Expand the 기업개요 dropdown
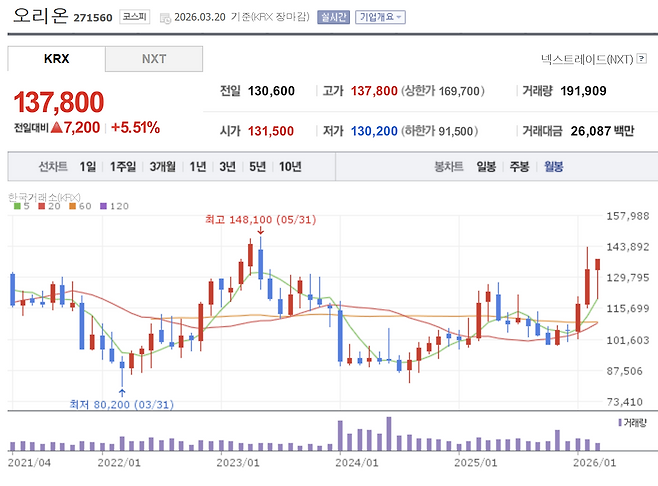Image resolution: width=658 pixels, height=486 pixels. 381,17
